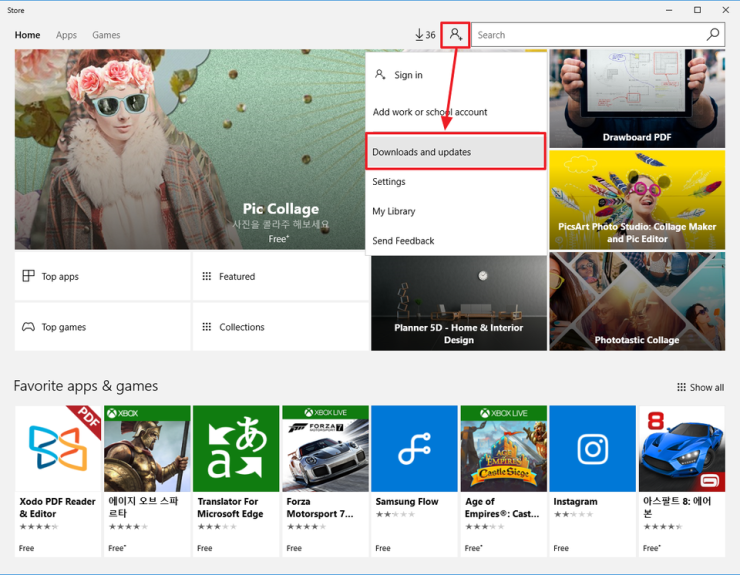
Task: Open the Instagram app icon
Action: 593,448
